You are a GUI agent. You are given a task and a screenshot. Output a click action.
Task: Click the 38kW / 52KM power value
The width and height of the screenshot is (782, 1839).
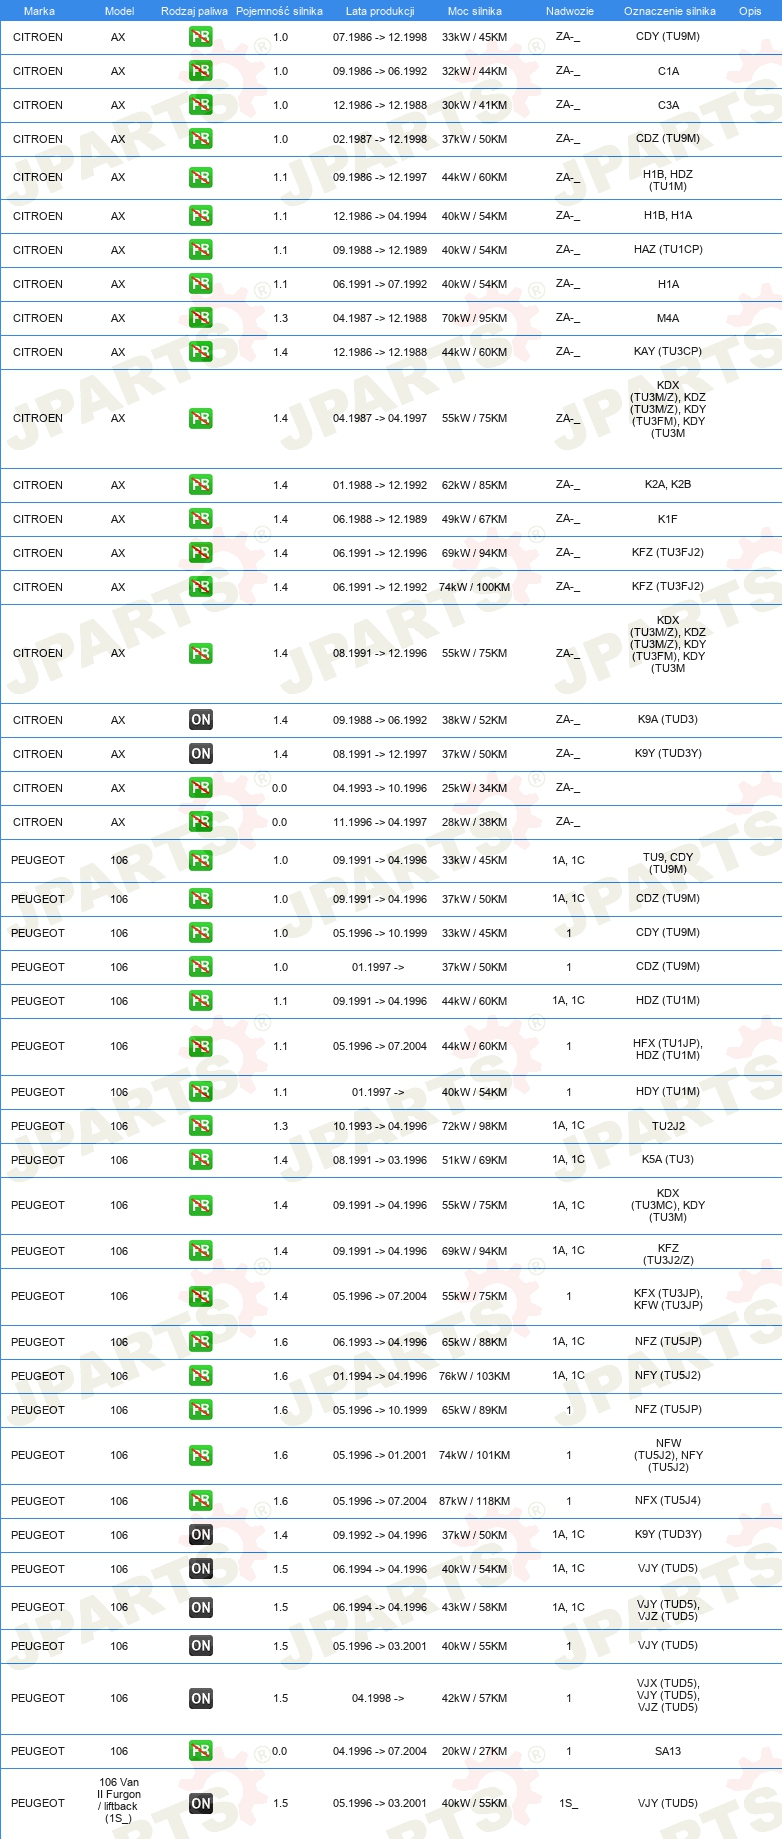(x=475, y=720)
